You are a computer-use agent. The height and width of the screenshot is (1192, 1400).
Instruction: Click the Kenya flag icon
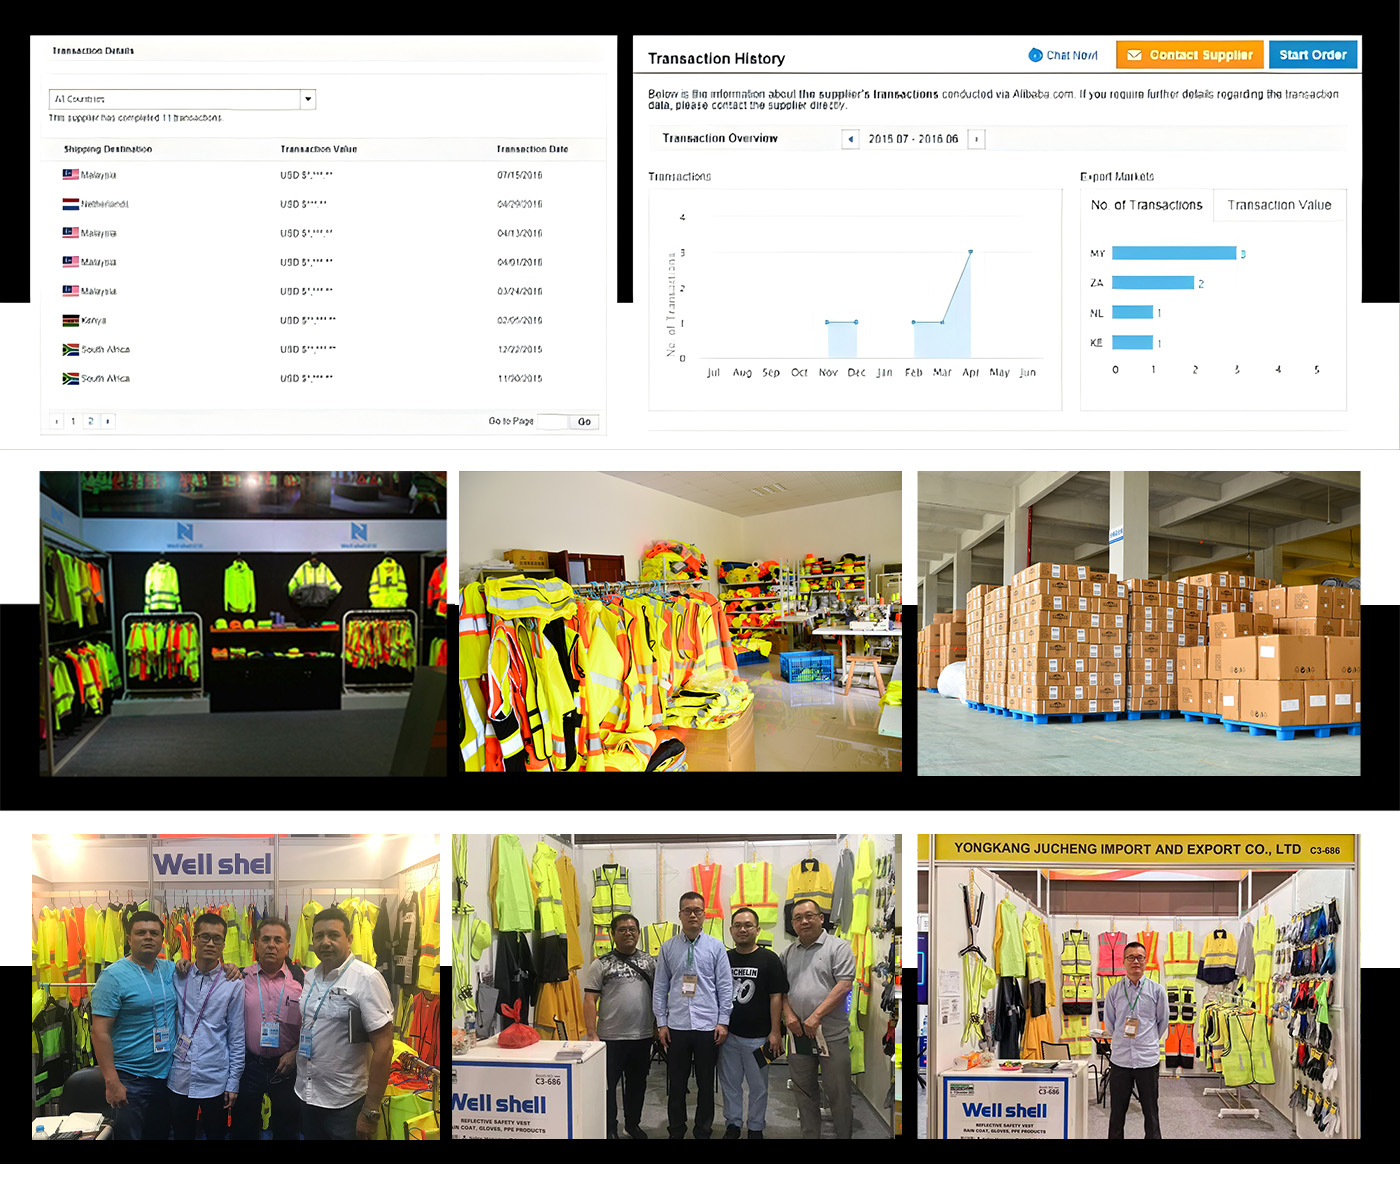70,321
